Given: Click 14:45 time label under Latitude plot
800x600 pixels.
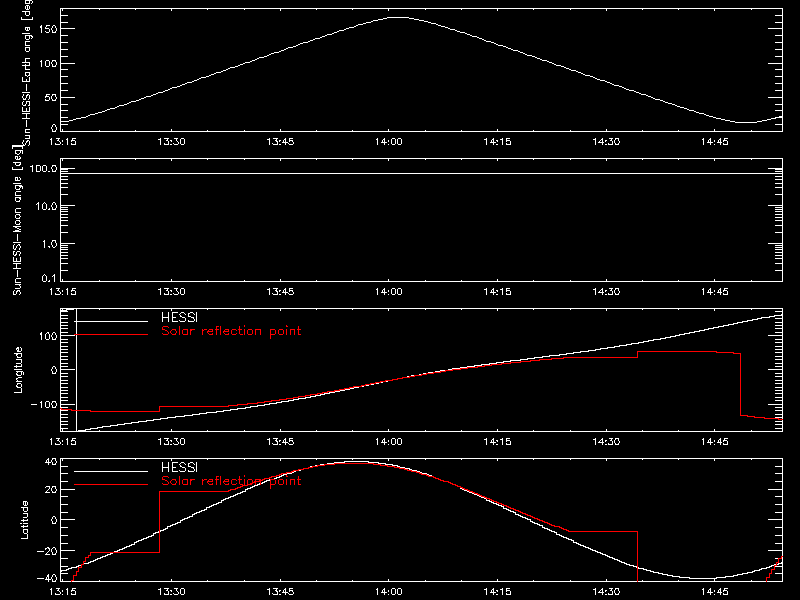Looking at the screenshot, I should [715, 592].
